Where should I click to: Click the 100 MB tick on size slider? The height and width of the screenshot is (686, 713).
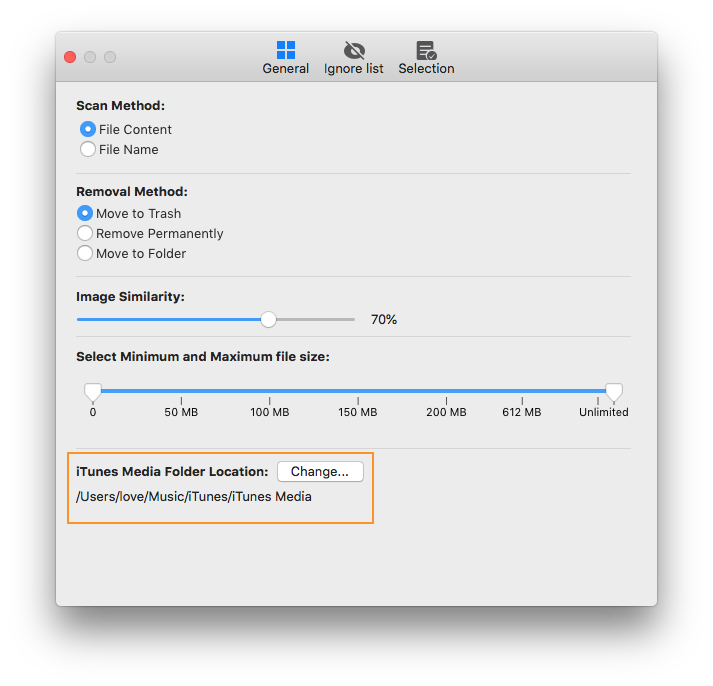(270, 401)
